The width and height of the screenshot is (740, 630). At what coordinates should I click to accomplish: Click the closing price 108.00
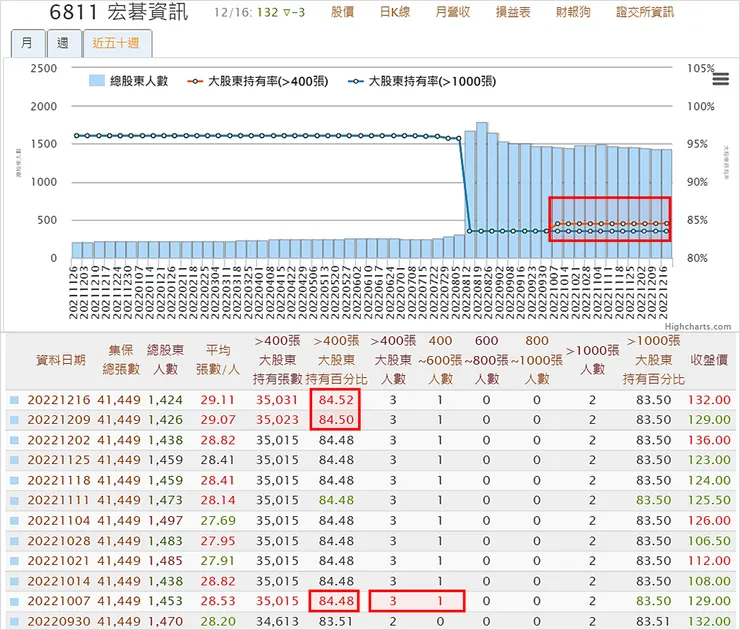click(709, 581)
